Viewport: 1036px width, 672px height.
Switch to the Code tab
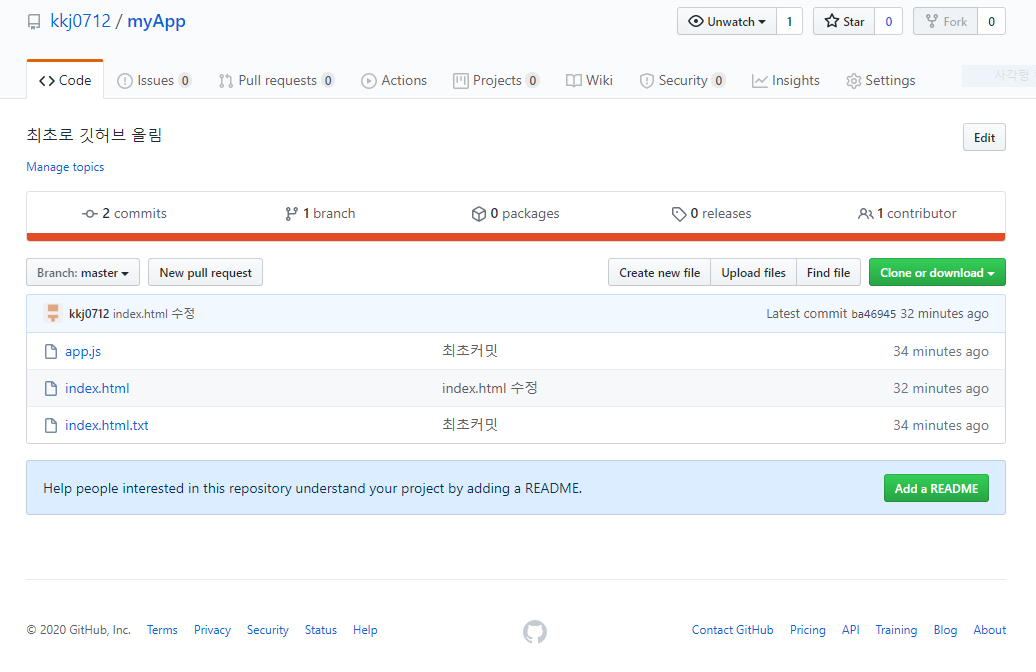click(65, 80)
